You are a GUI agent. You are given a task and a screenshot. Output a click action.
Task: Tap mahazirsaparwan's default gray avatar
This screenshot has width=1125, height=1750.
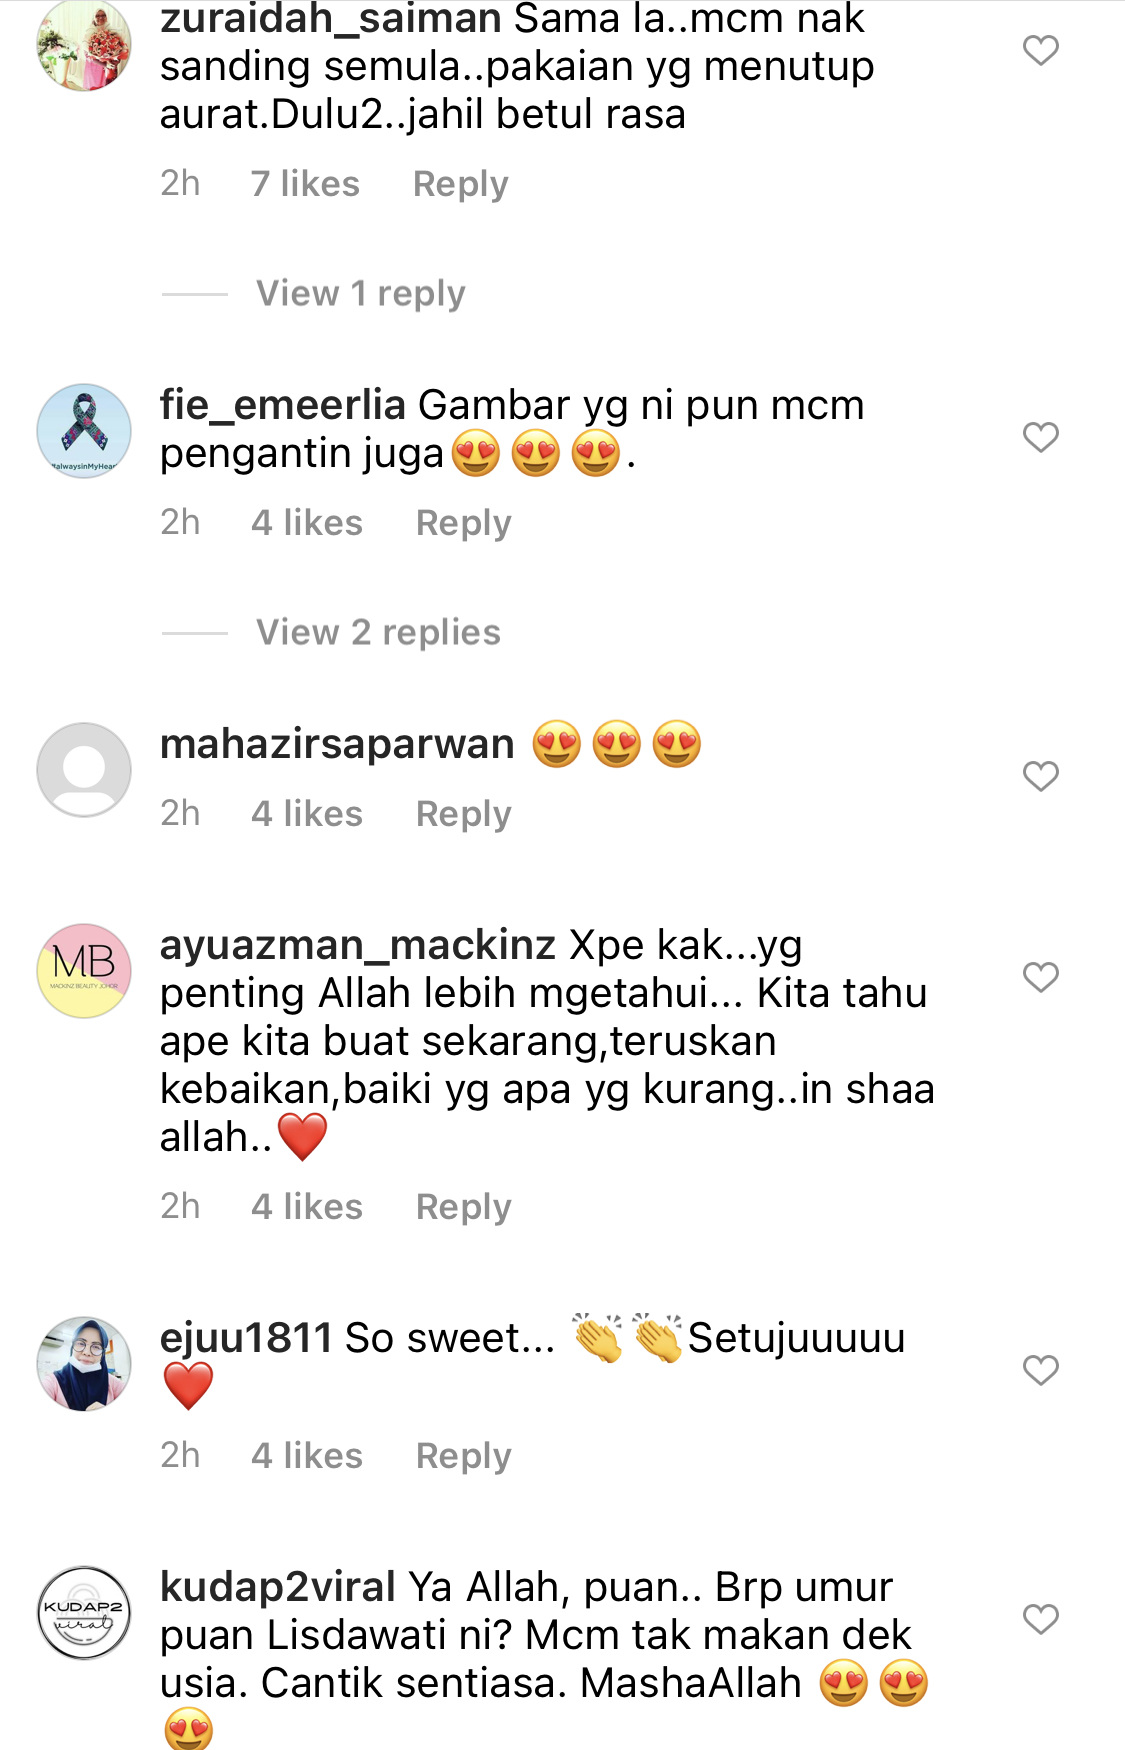pos(84,770)
